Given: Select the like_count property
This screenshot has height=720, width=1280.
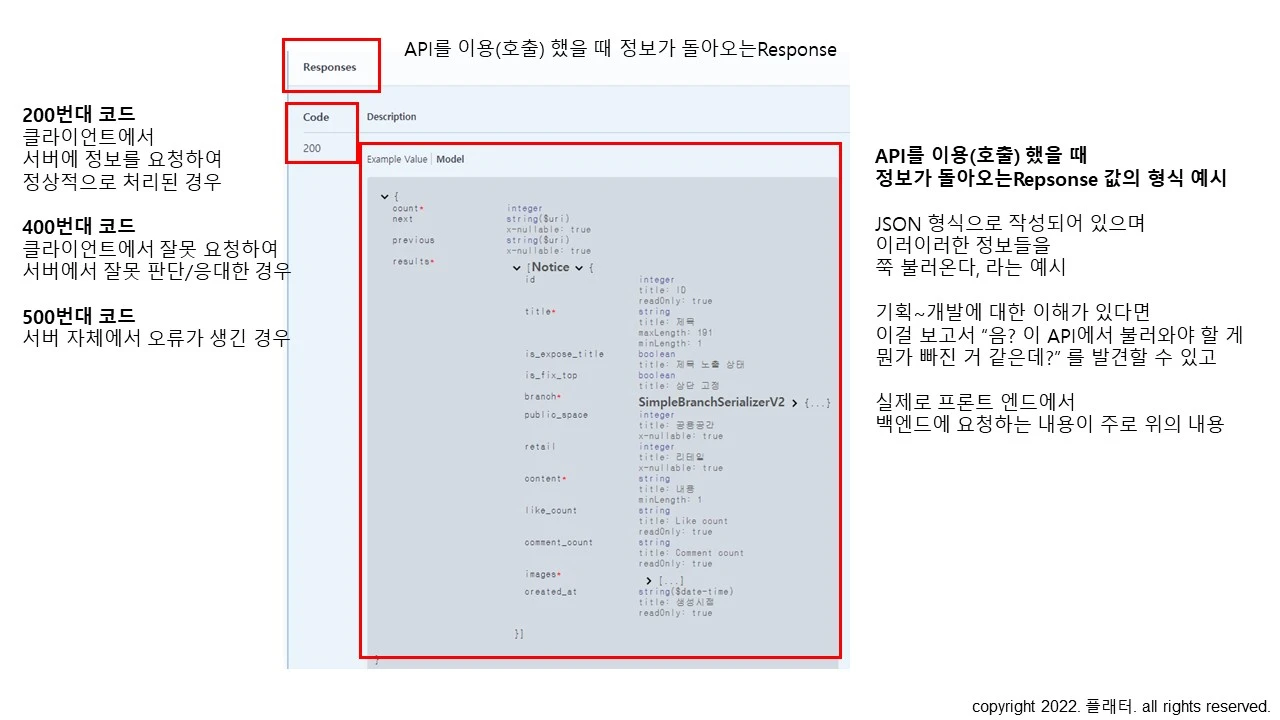Looking at the screenshot, I should coord(550,511).
